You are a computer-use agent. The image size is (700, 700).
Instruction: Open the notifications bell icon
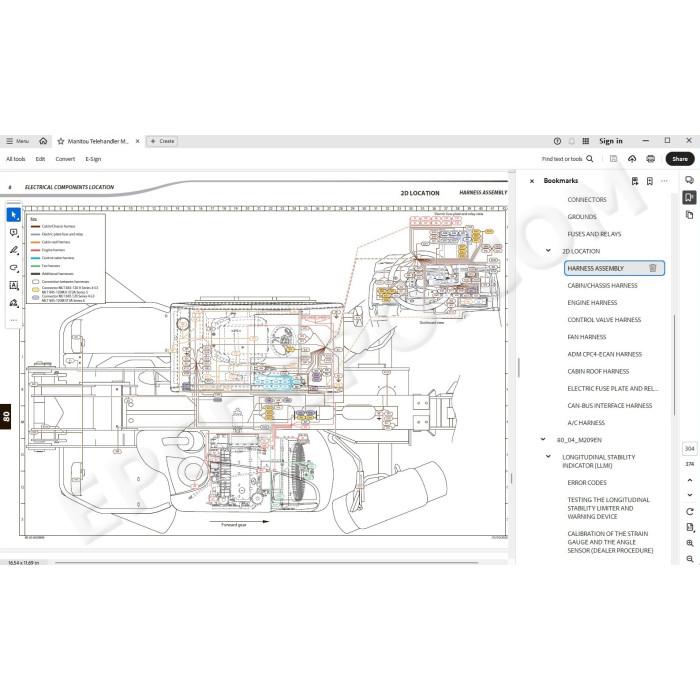point(571,141)
